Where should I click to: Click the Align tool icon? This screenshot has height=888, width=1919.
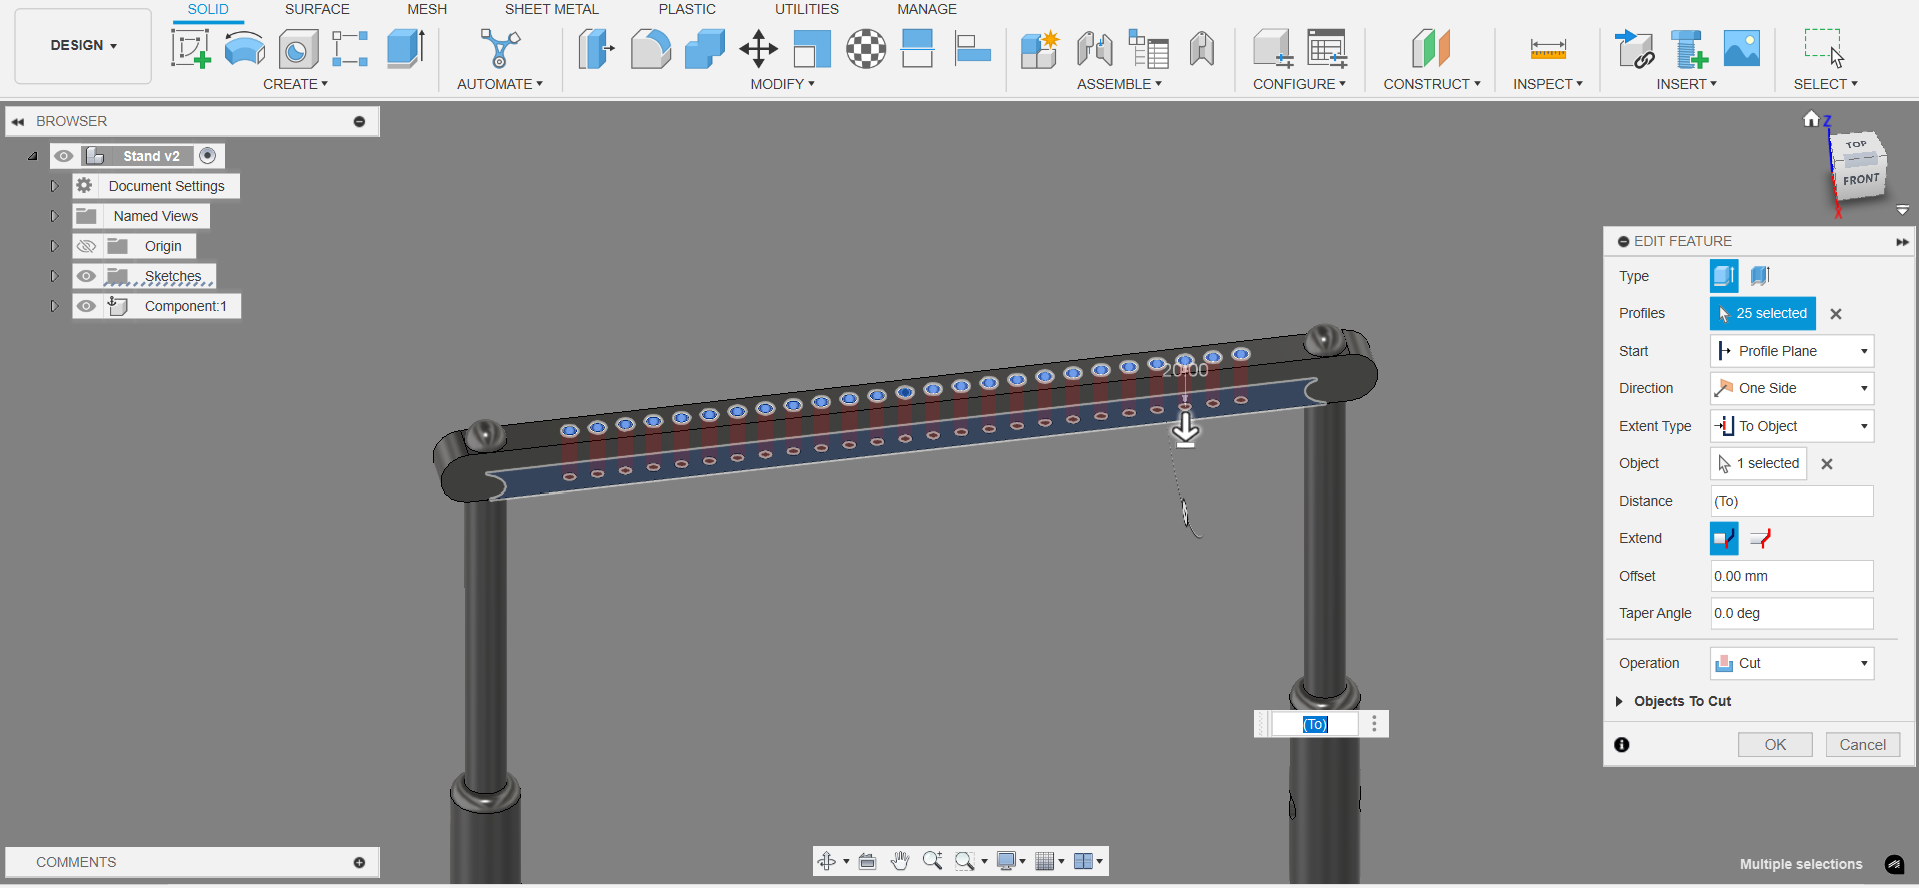(x=972, y=48)
